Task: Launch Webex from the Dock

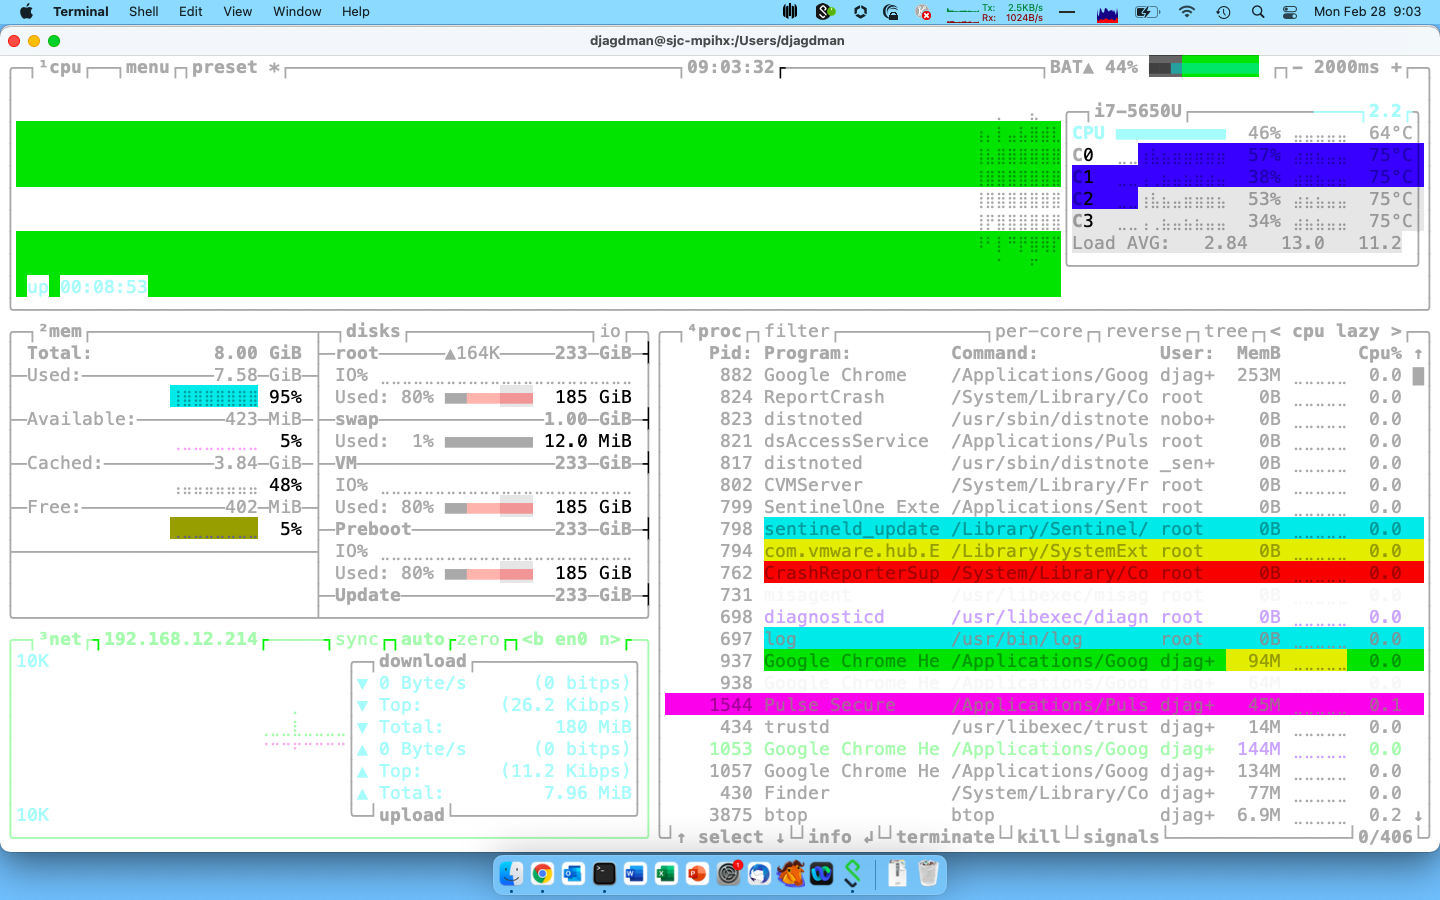Action: coord(820,874)
